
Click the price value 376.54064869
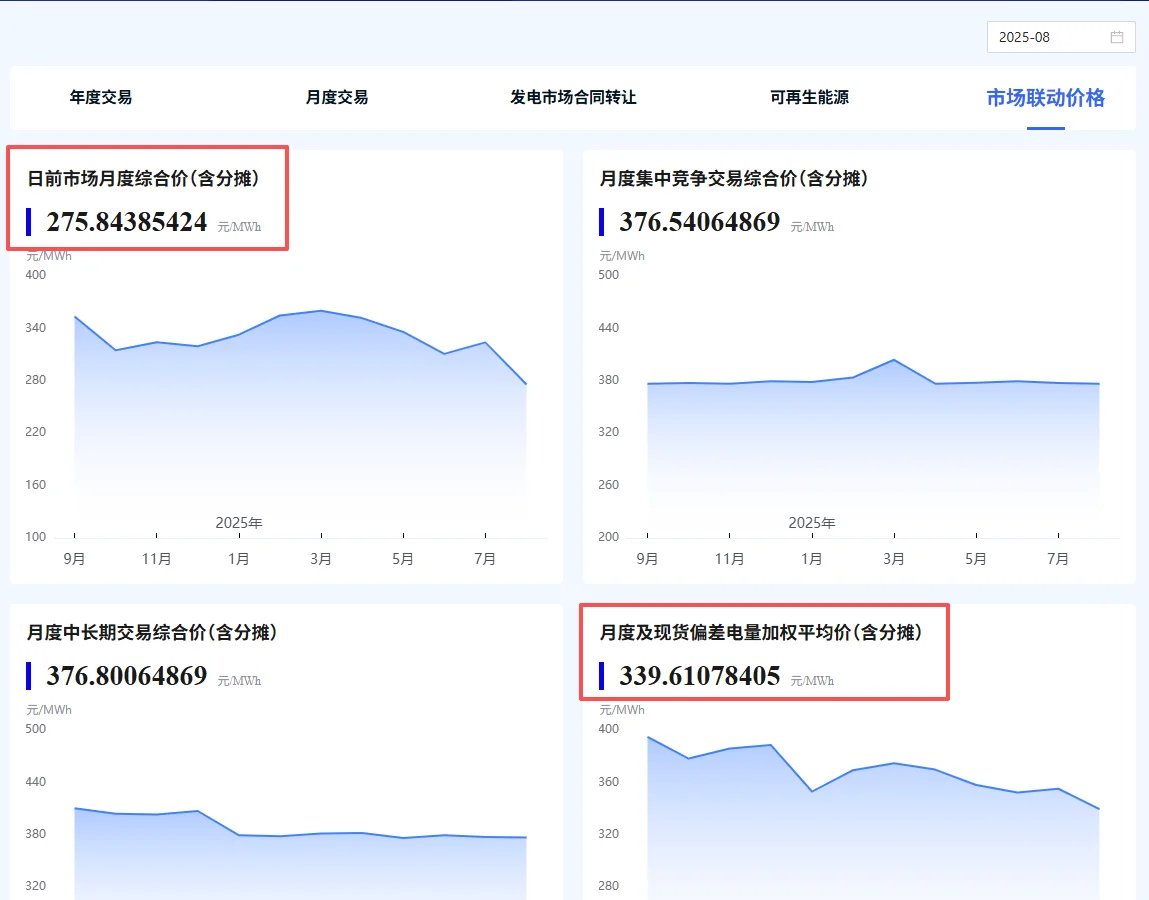tap(698, 222)
